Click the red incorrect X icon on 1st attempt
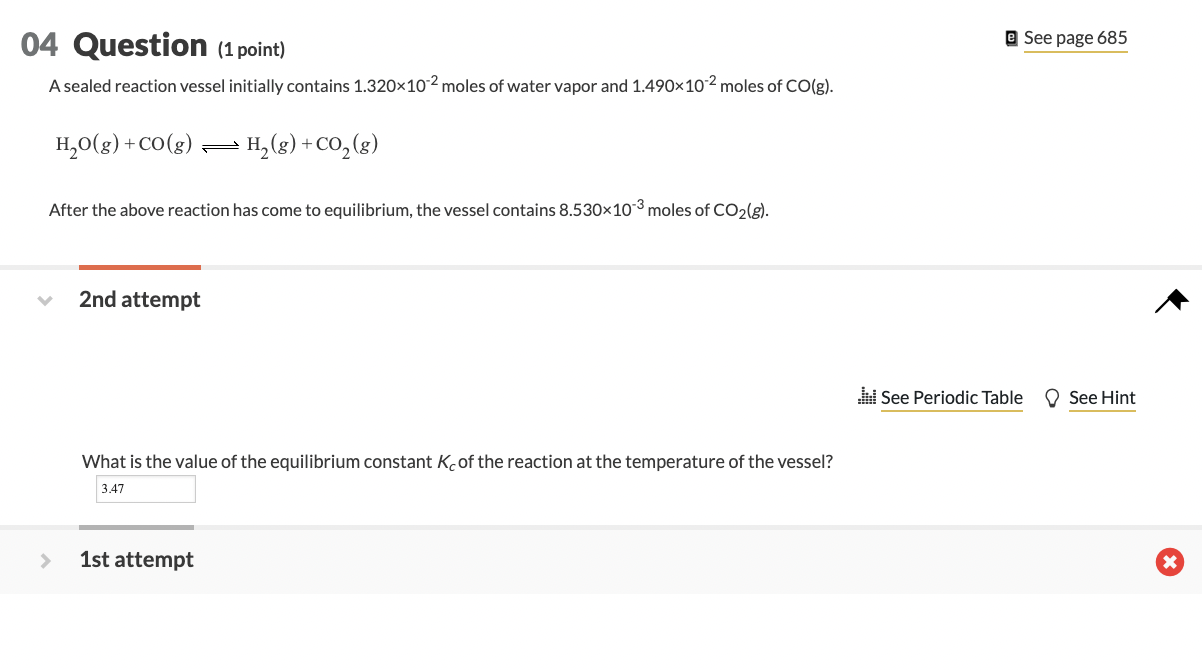1202x670 pixels. pyautogui.click(x=1169, y=562)
